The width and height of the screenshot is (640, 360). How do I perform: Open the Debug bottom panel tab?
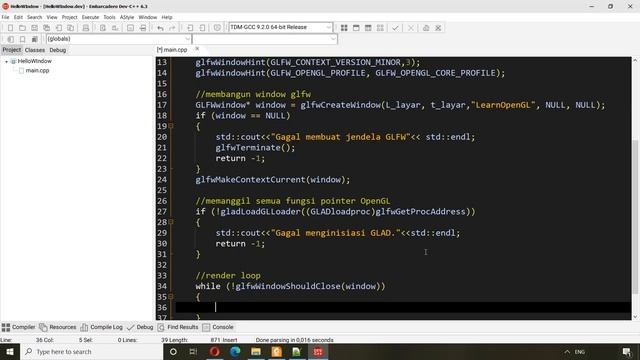(x=140, y=327)
